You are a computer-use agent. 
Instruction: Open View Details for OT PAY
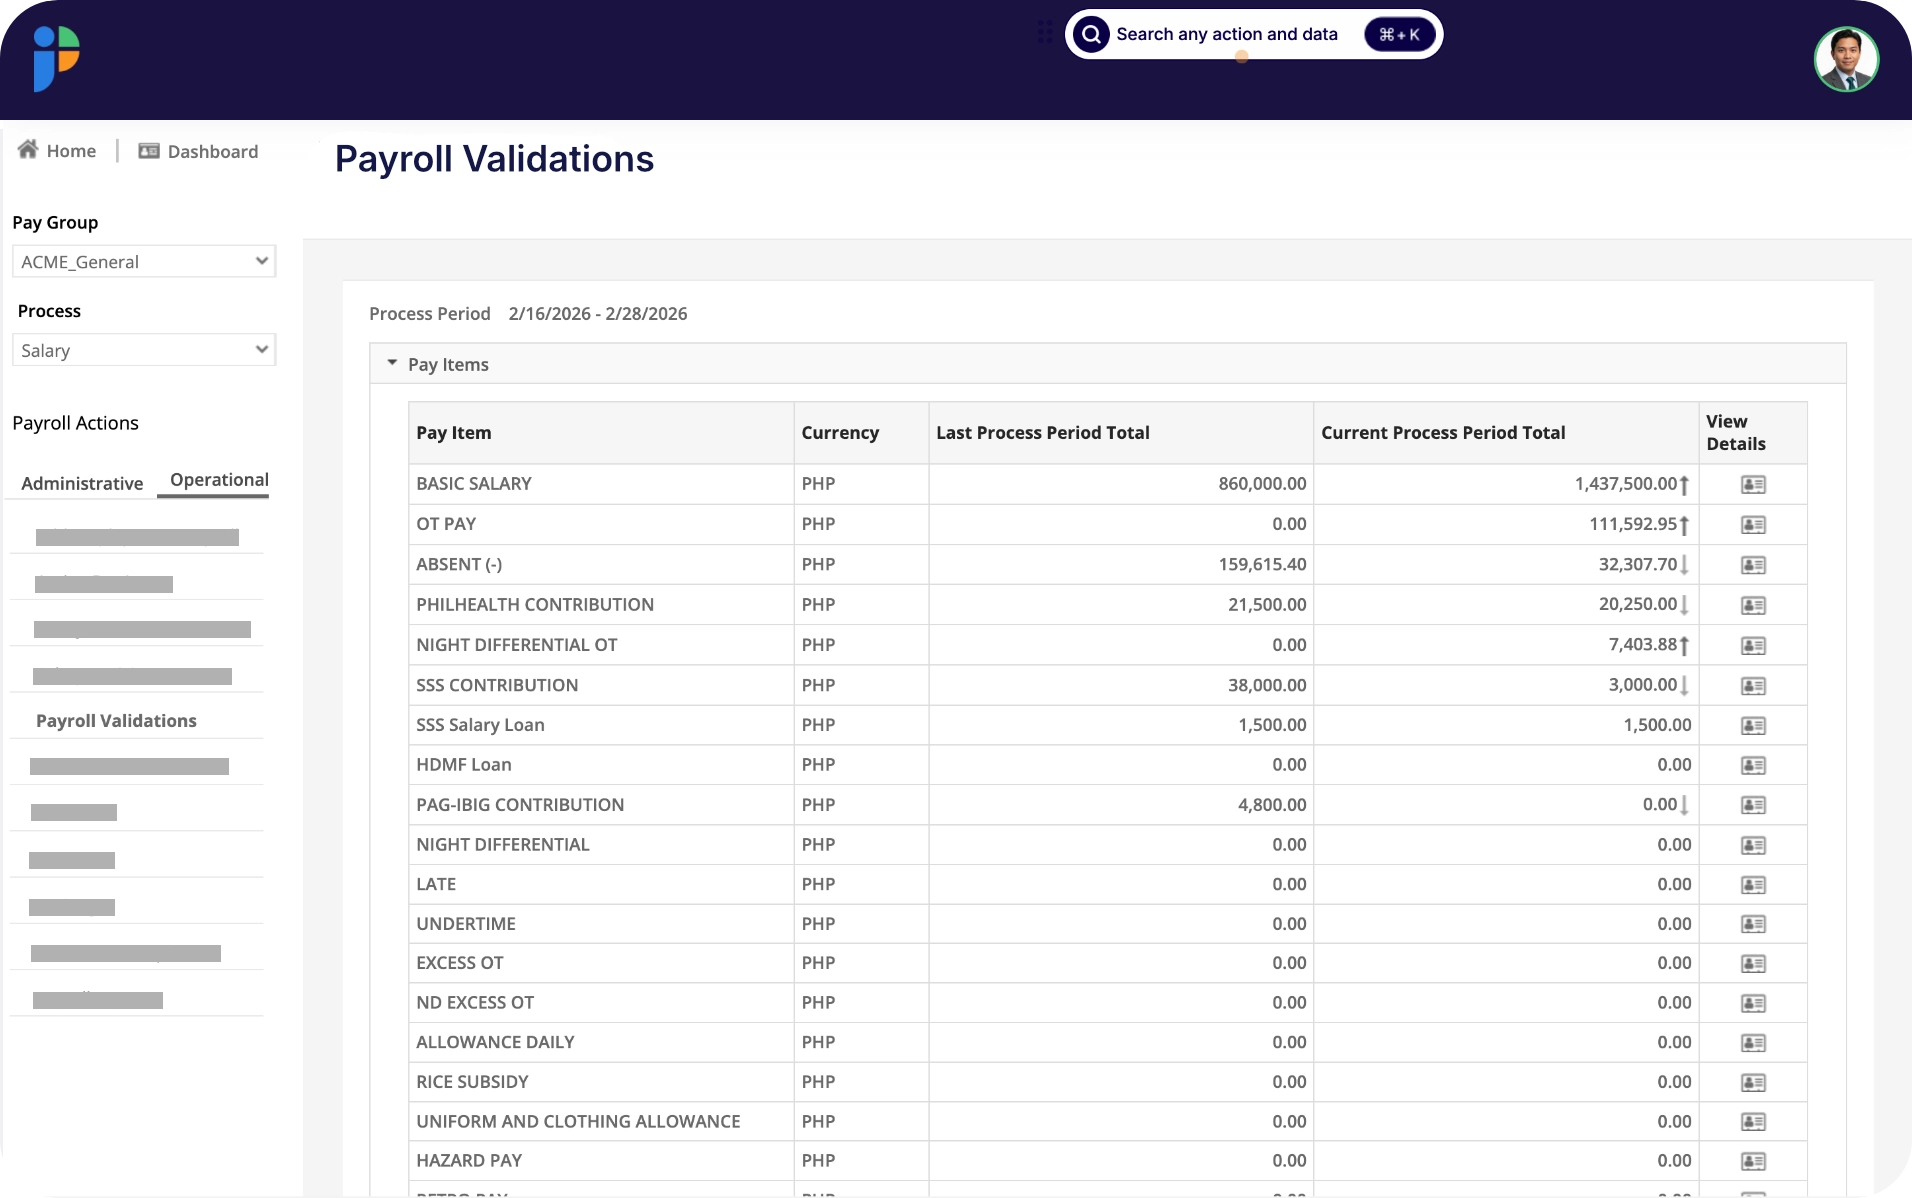pos(1752,524)
